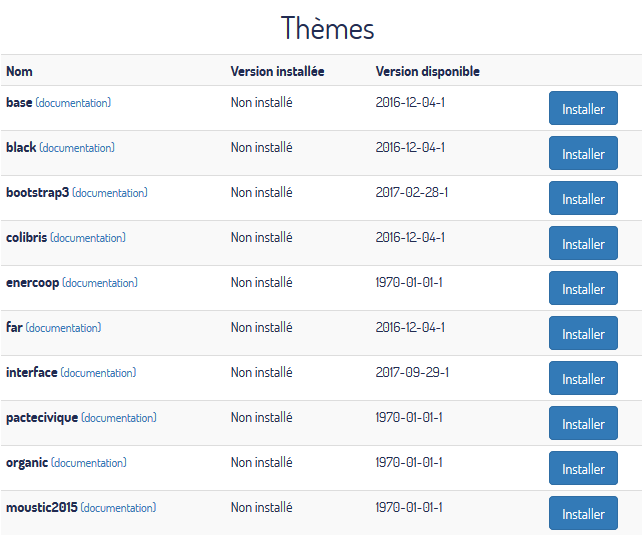Open documentation link for base theme
The width and height of the screenshot is (642, 546).
pyautogui.click(x=73, y=103)
